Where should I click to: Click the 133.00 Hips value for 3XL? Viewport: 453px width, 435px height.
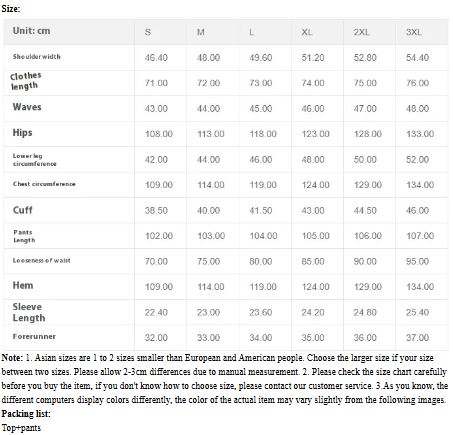420,134
